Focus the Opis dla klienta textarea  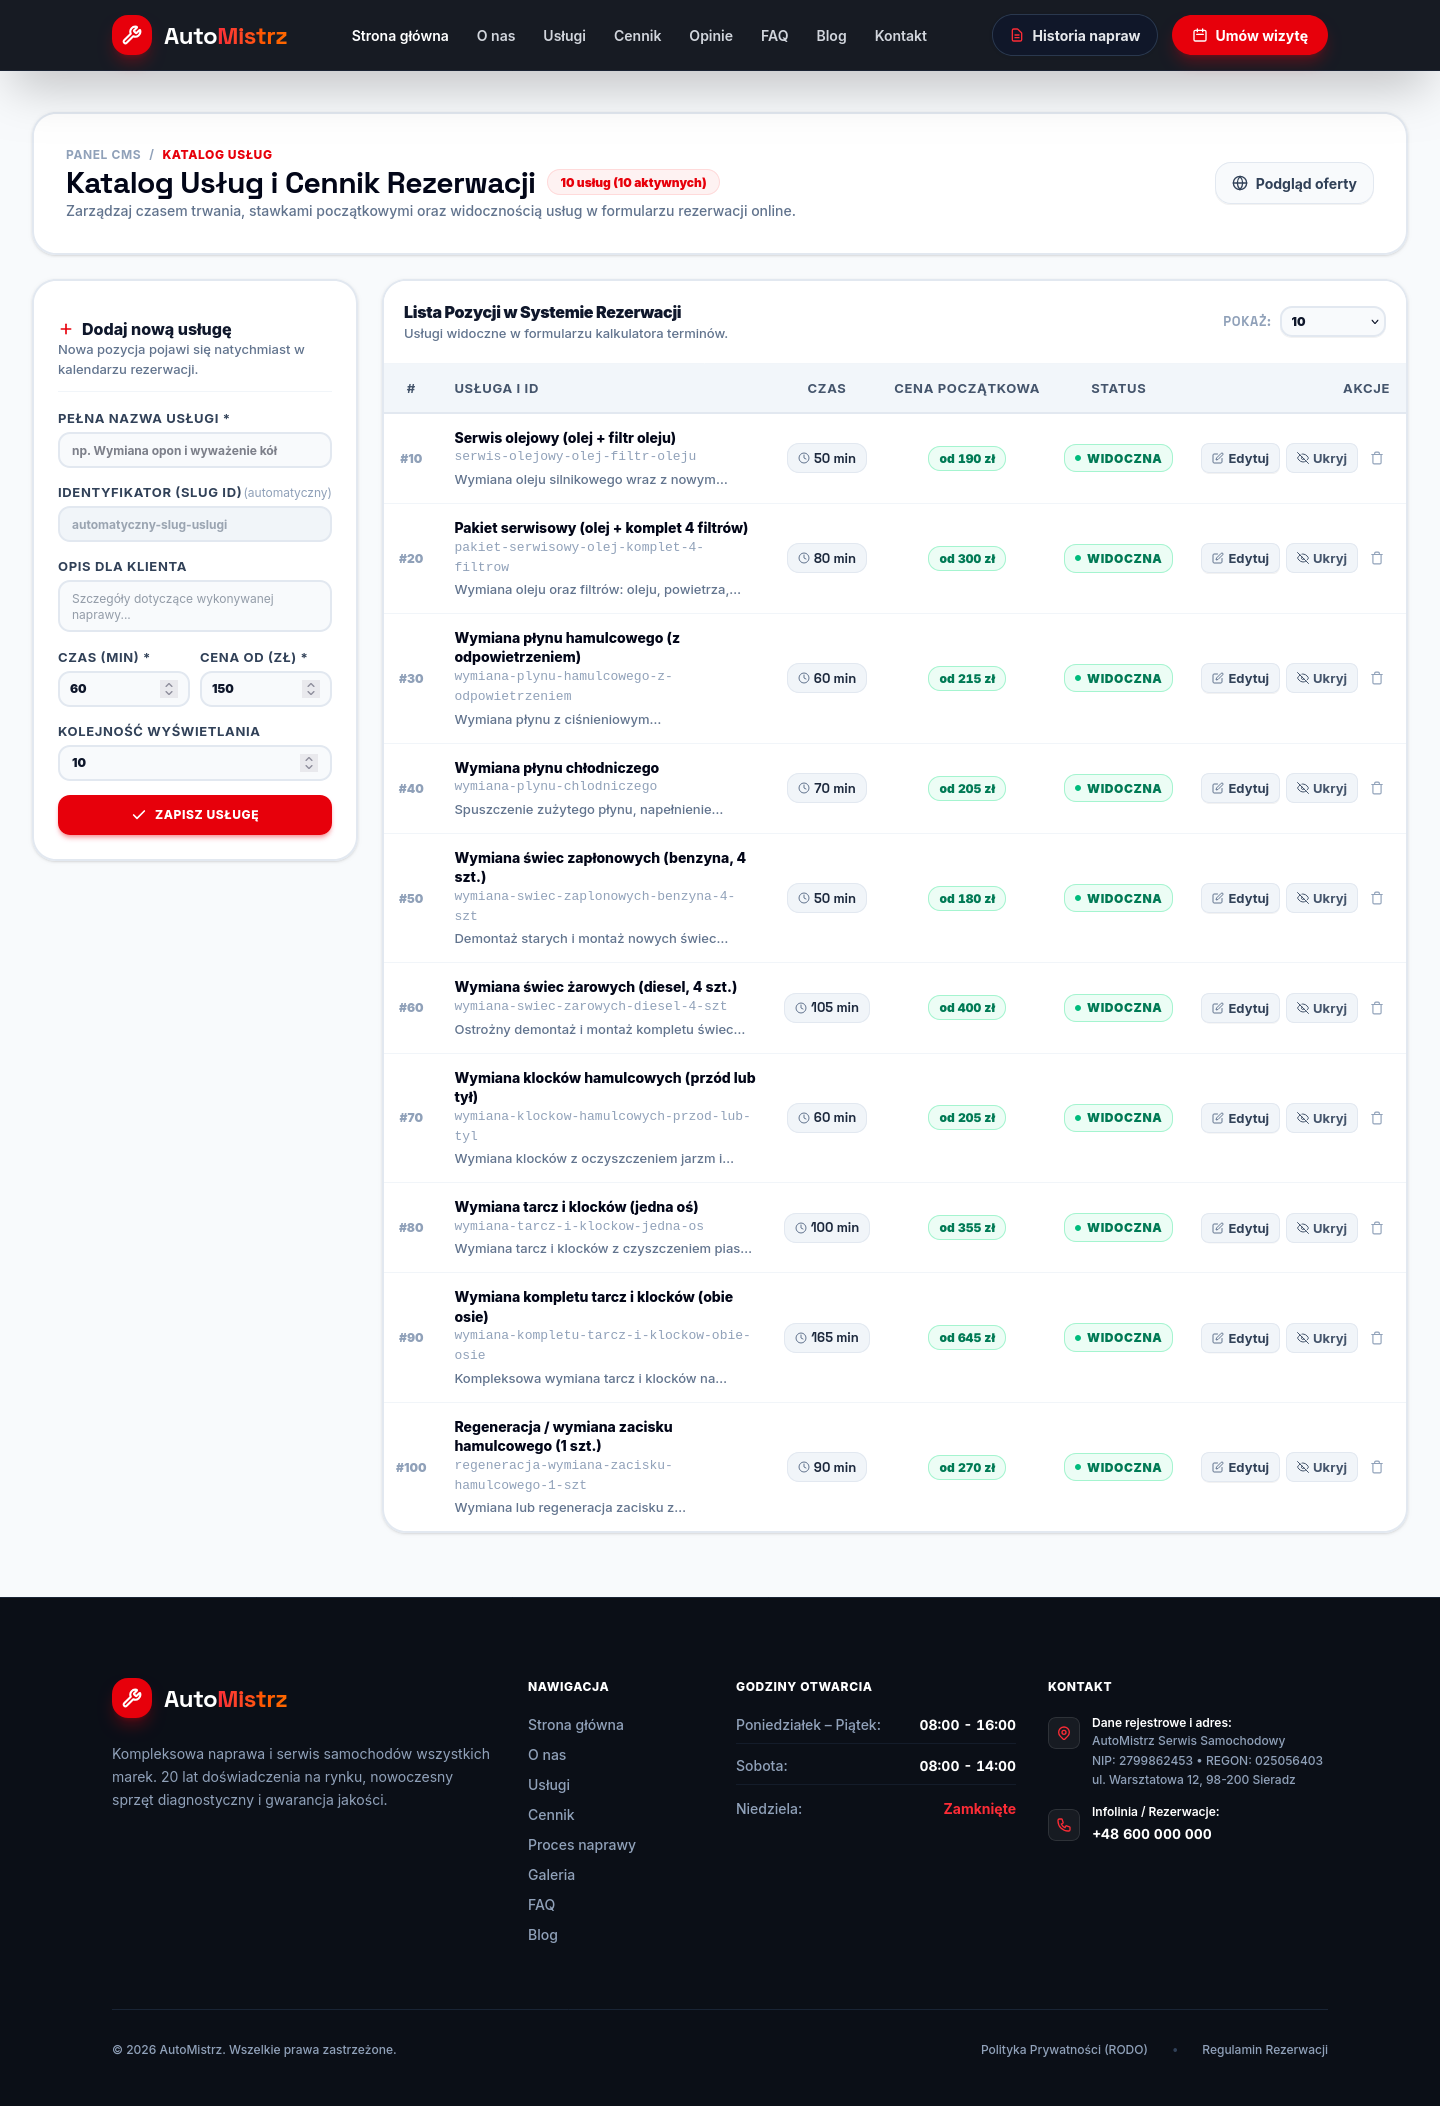click(x=195, y=606)
